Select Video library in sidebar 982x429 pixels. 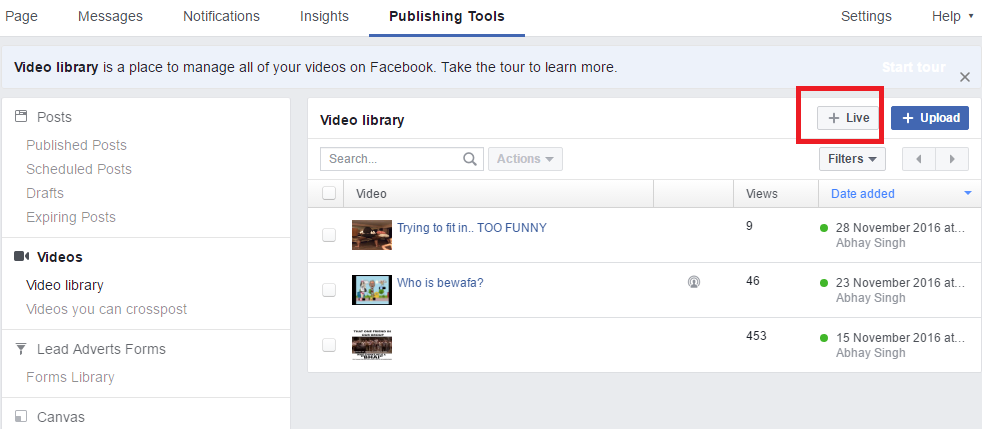(65, 286)
